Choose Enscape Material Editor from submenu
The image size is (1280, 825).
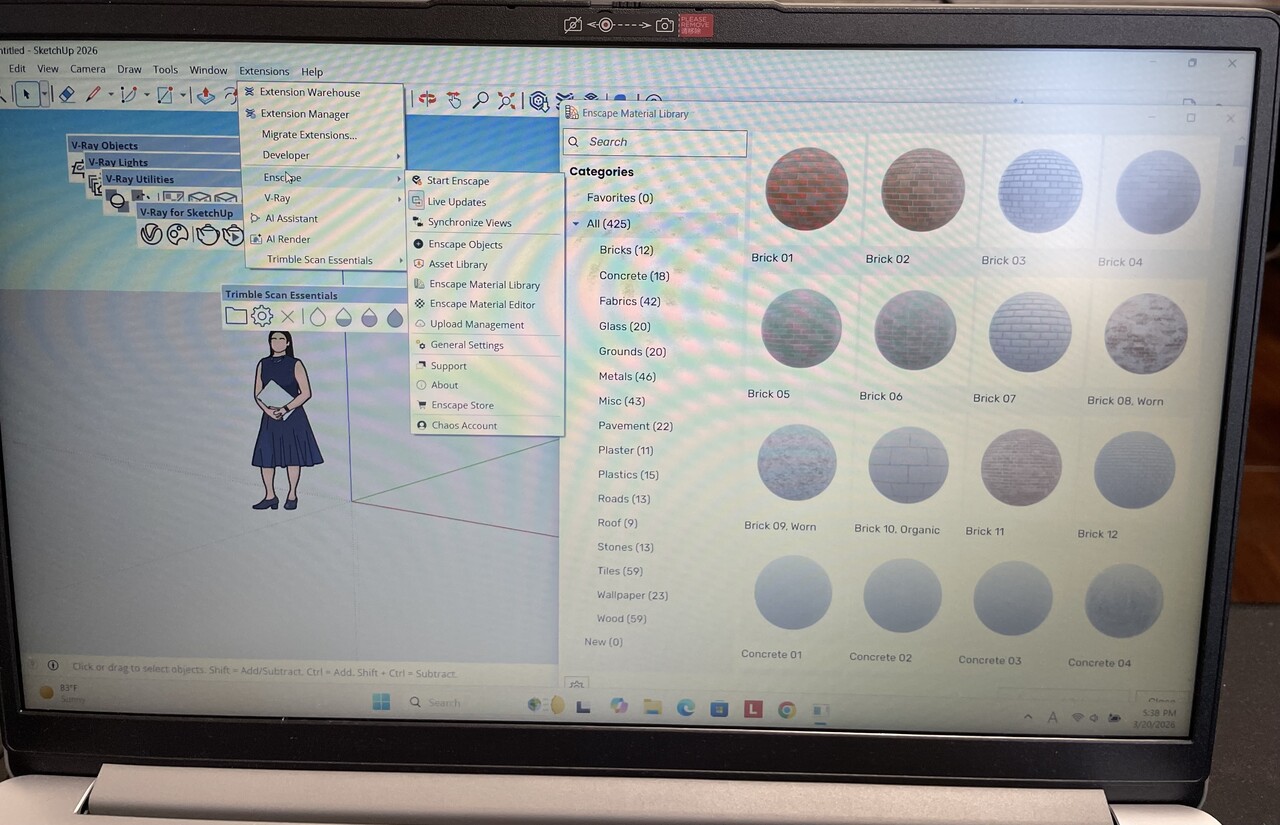click(x=482, y=305)
